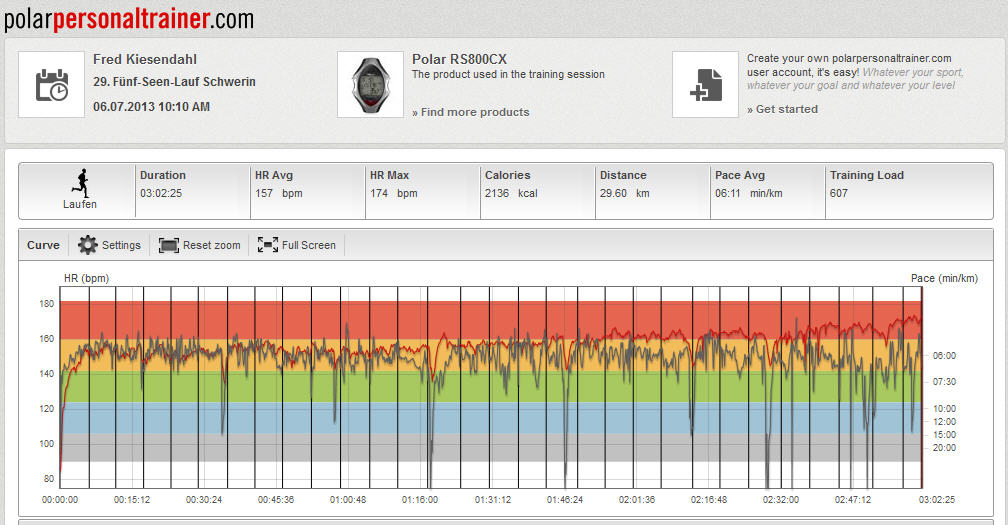Click the HR (bpm) axis label

coord(86,278)
